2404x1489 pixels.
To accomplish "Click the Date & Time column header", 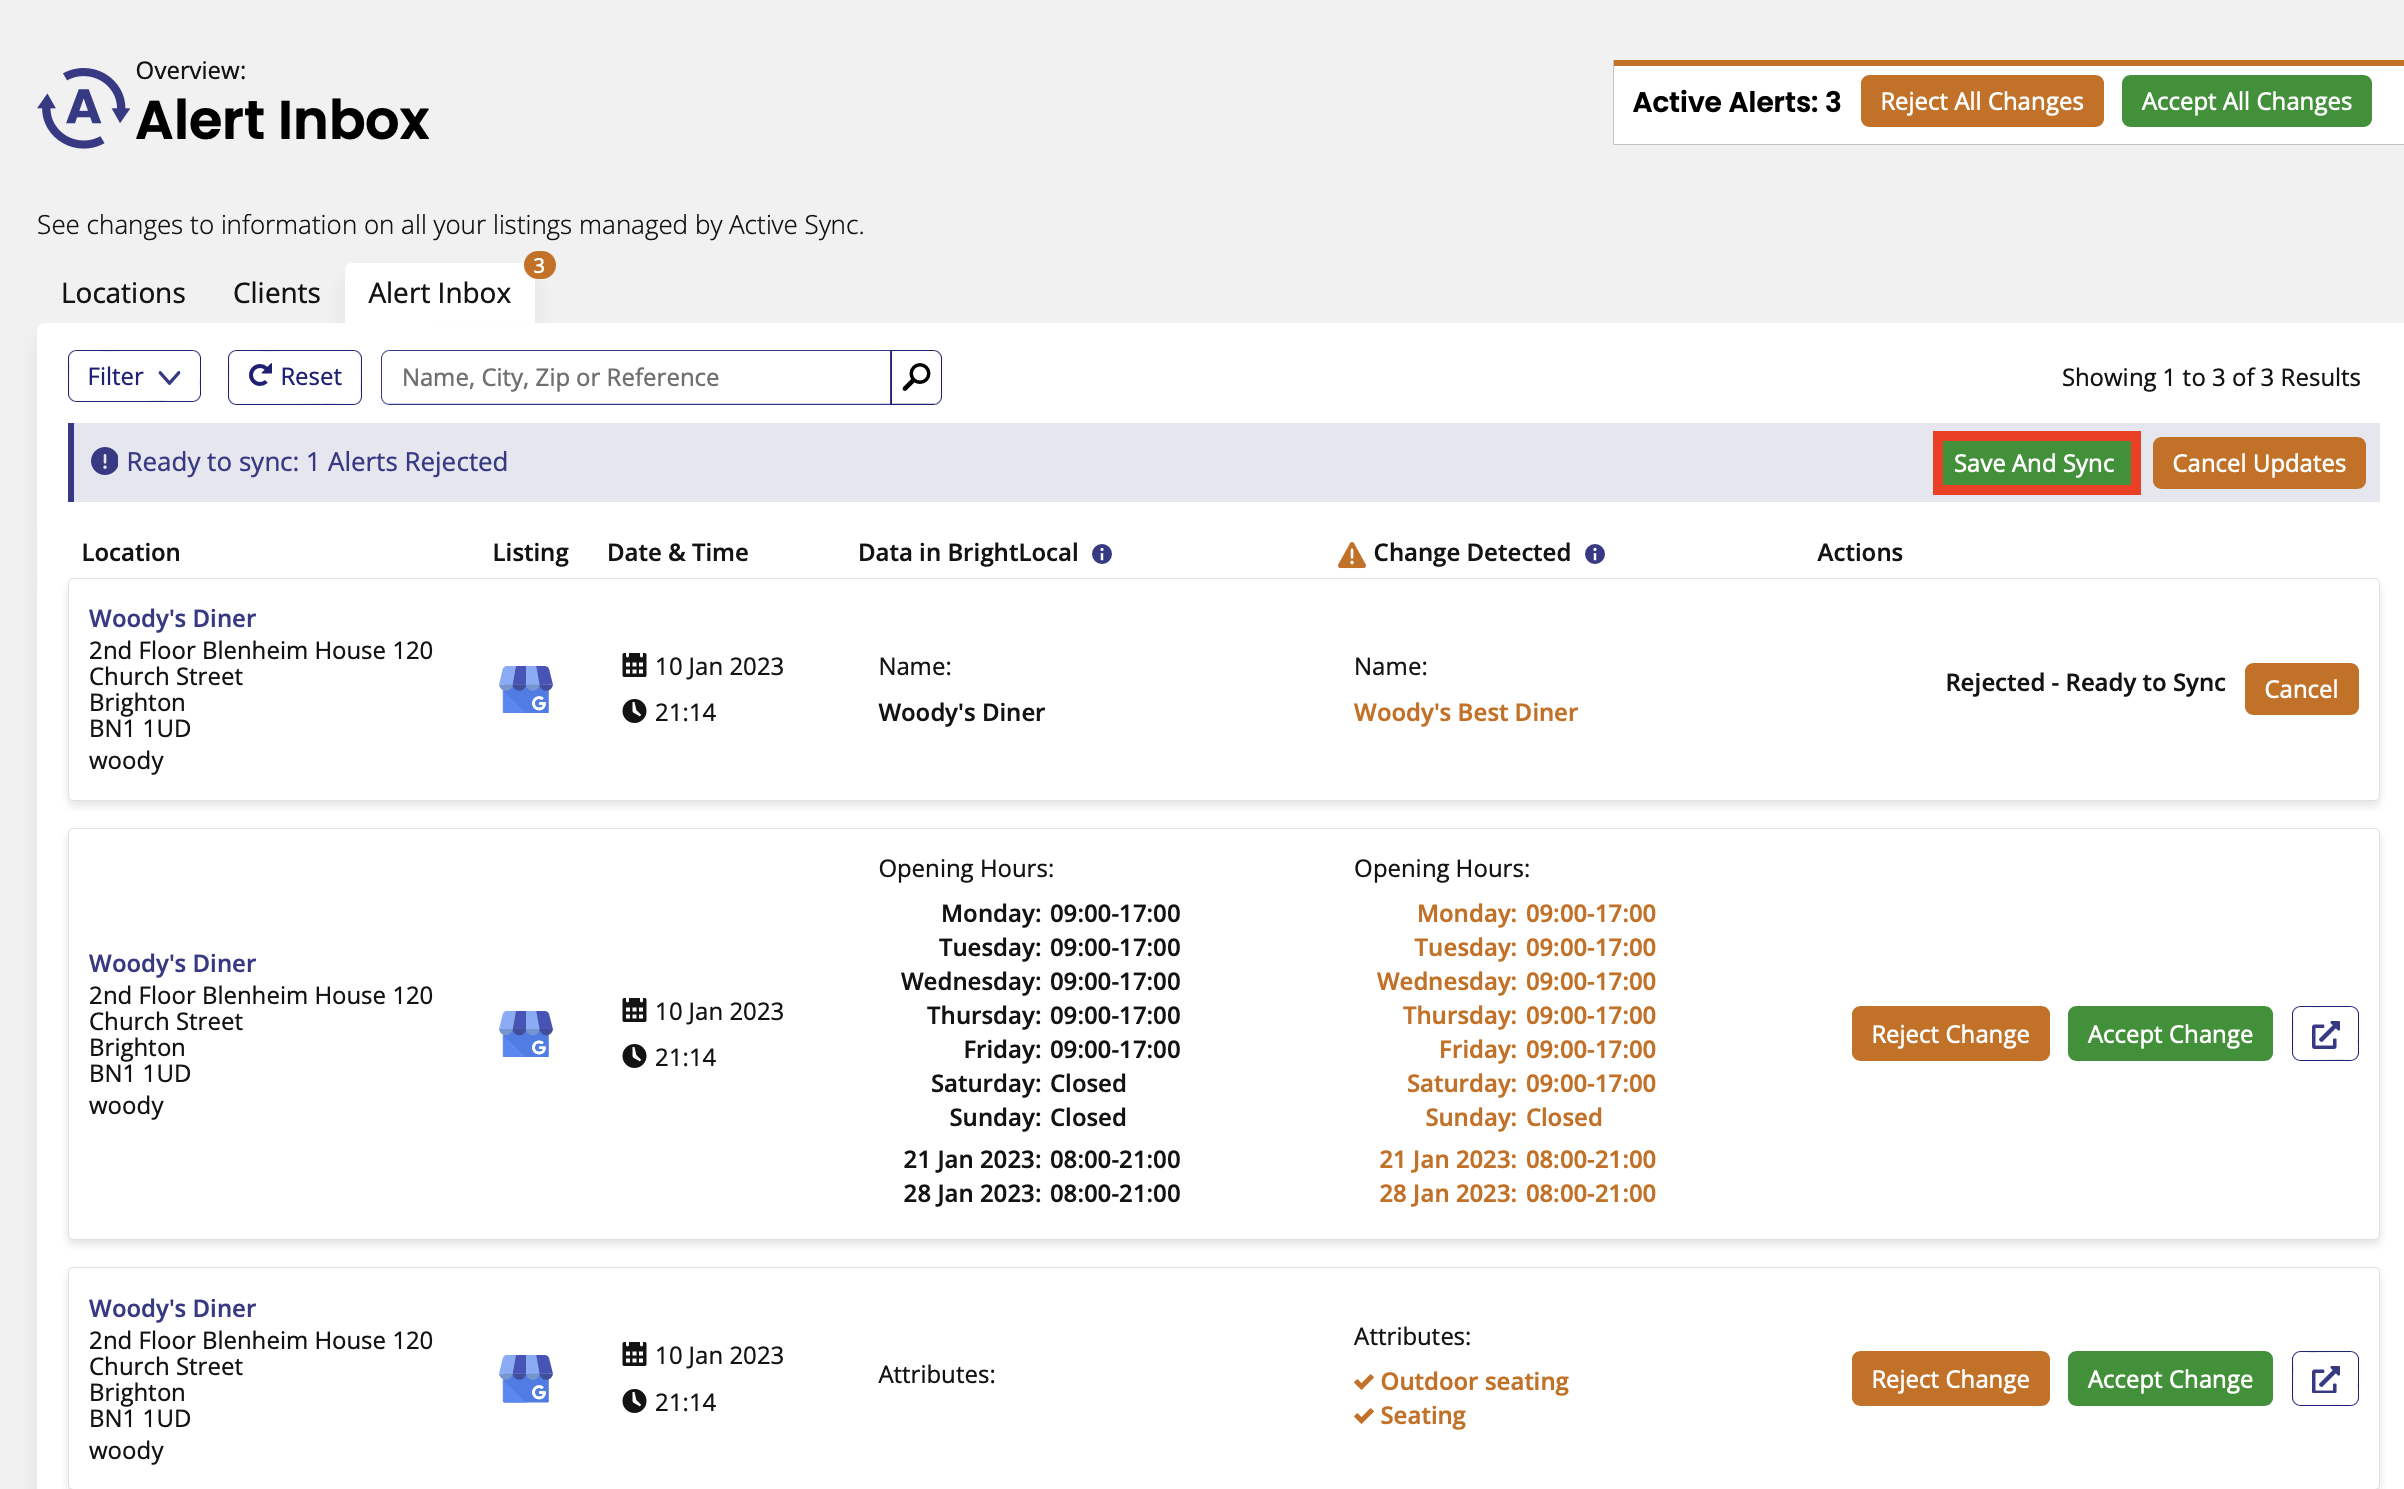I will (678, 552).
